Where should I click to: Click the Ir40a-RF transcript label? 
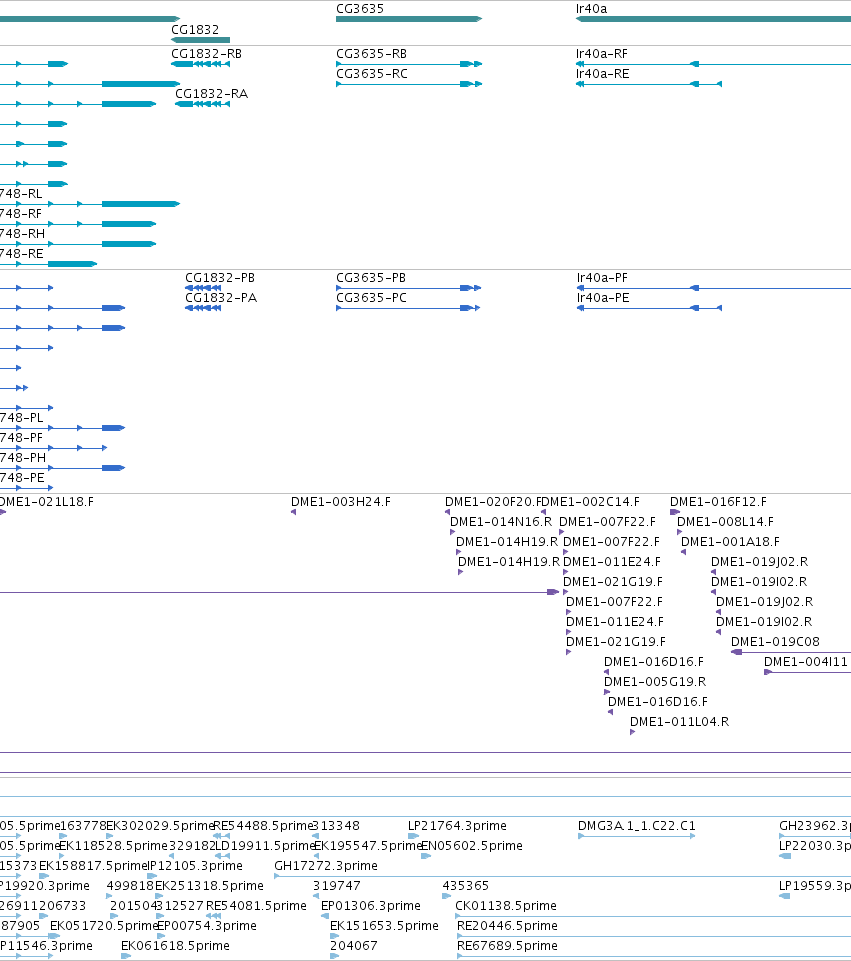click(x=602, y=54)
